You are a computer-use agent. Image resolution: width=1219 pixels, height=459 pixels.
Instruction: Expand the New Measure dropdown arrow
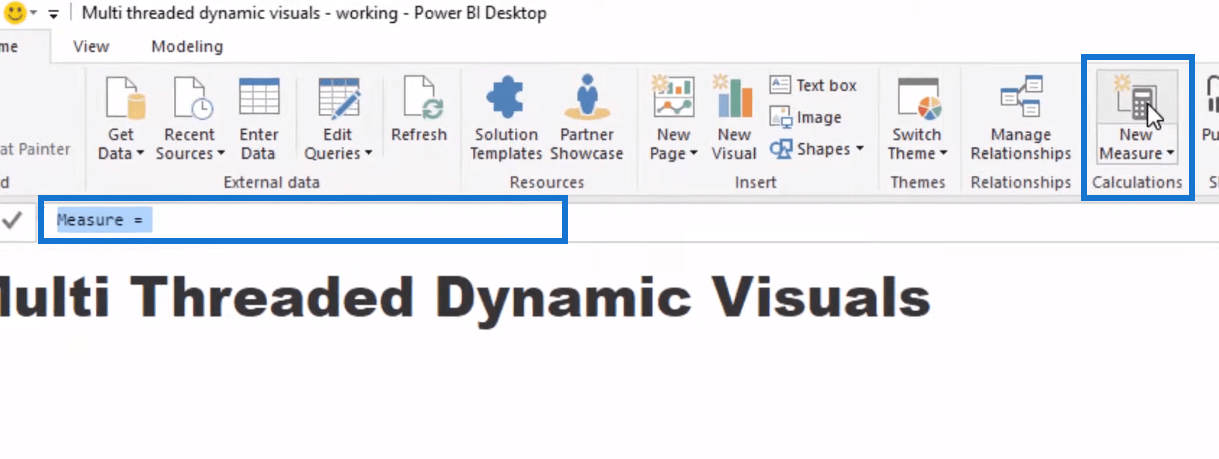1169,154
